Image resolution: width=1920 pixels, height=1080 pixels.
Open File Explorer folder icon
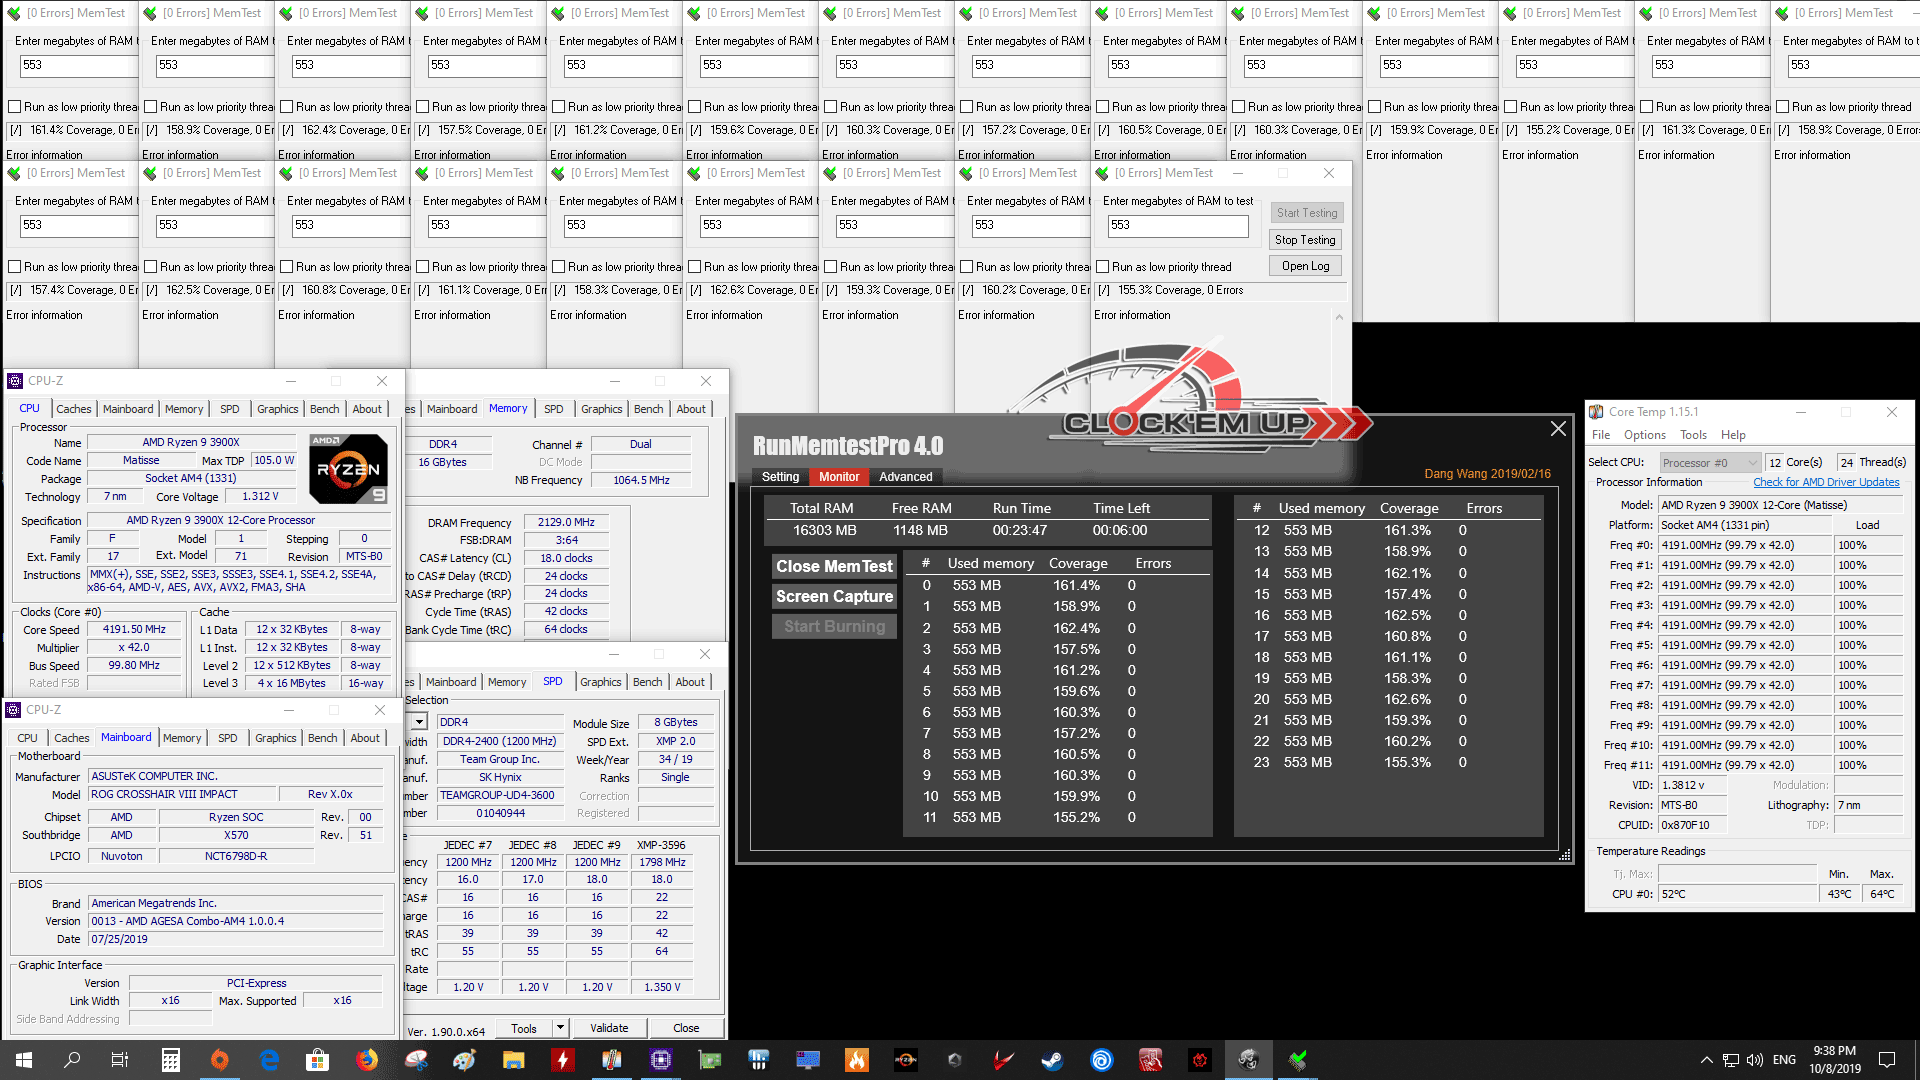pyautogui.click(x=513, y=1060)
